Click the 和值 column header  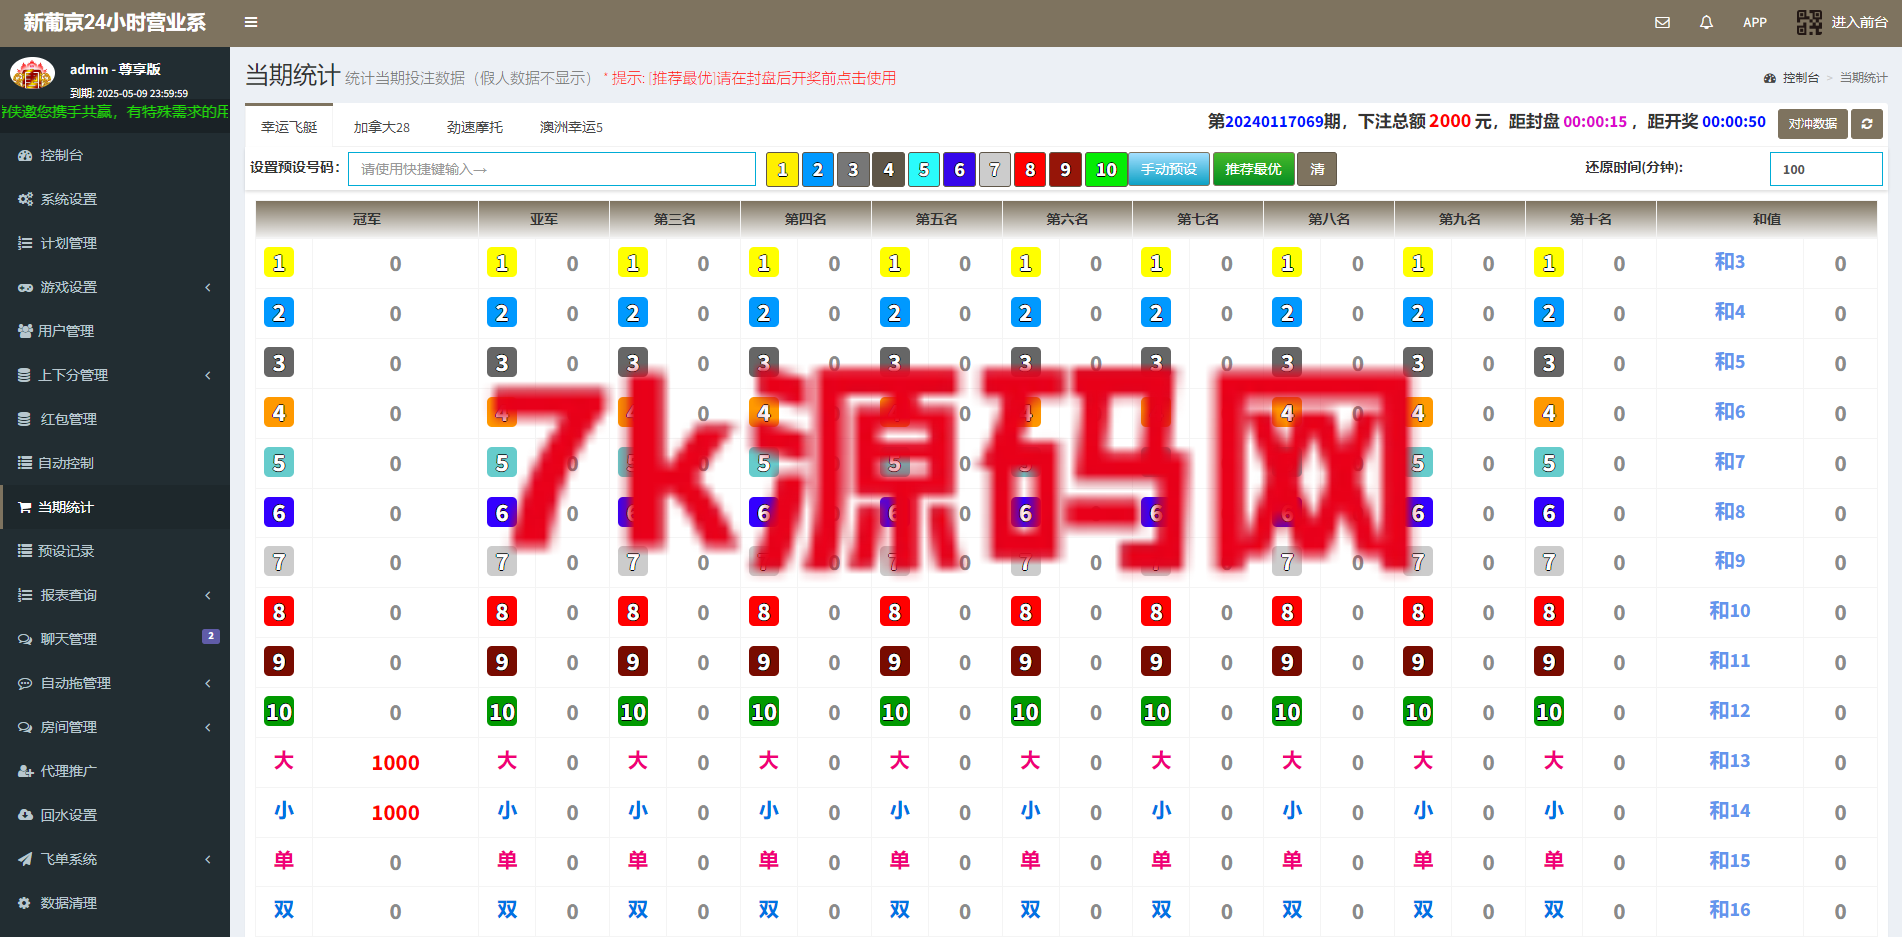[1767, 219]
